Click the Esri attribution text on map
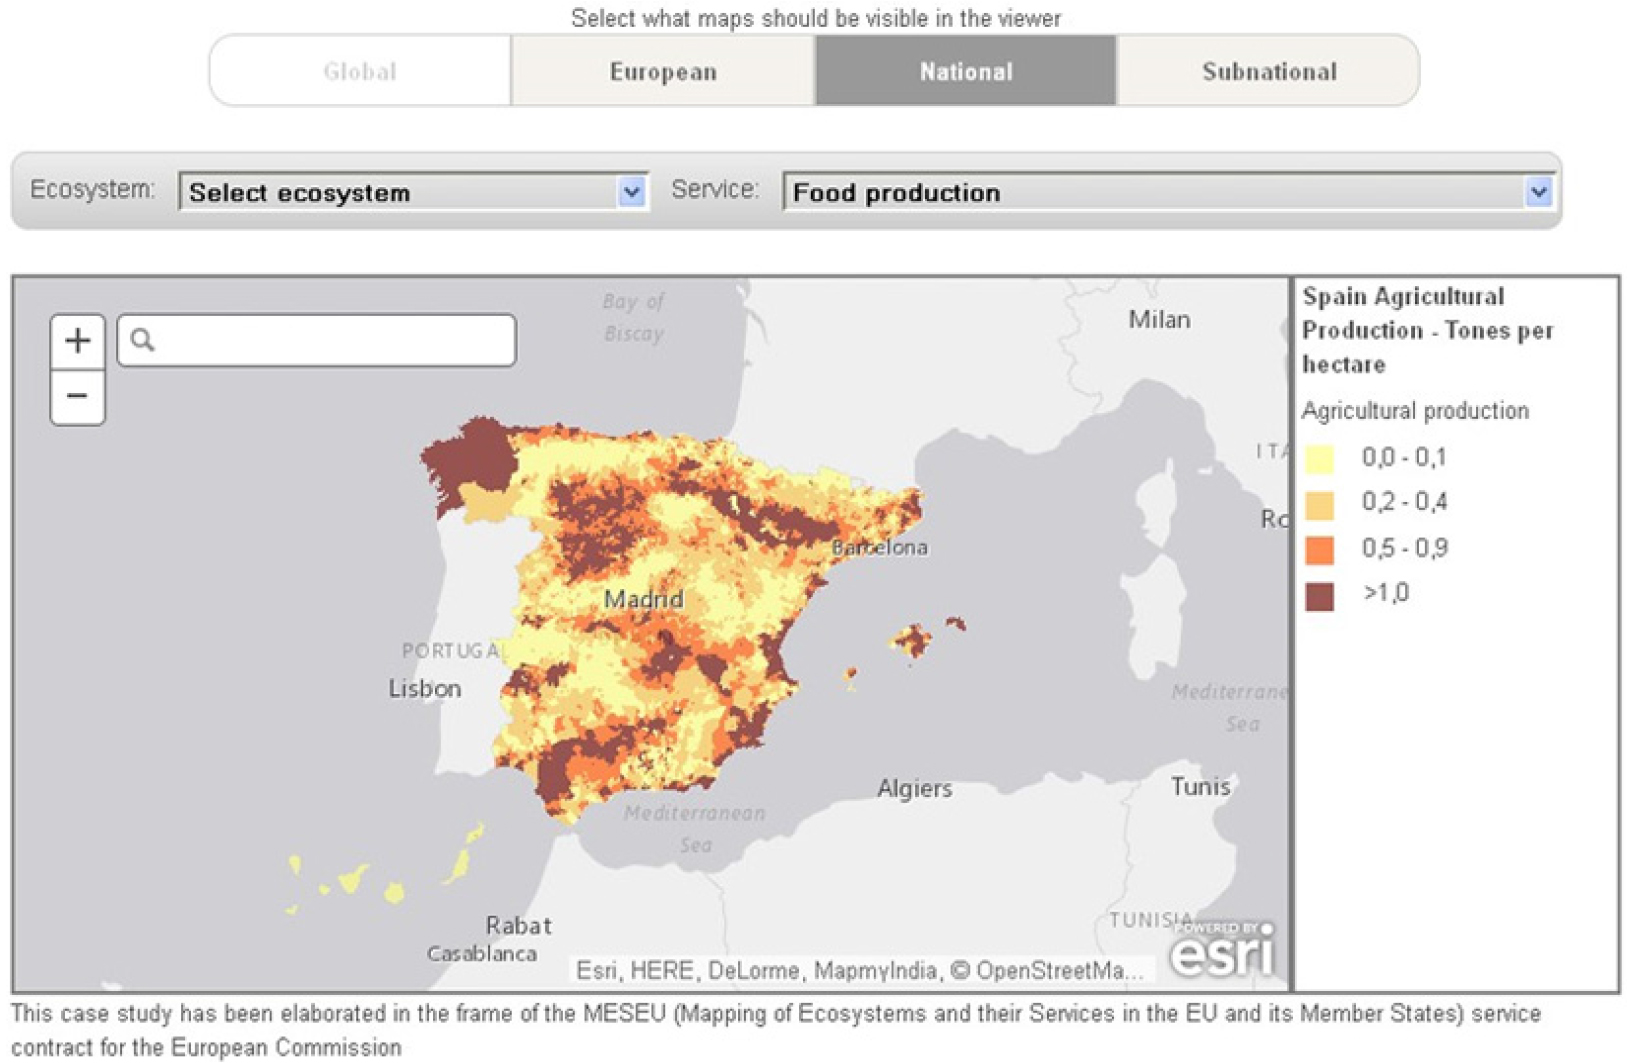Viewport: 1628px width, 1063px height. coord(860,971)
